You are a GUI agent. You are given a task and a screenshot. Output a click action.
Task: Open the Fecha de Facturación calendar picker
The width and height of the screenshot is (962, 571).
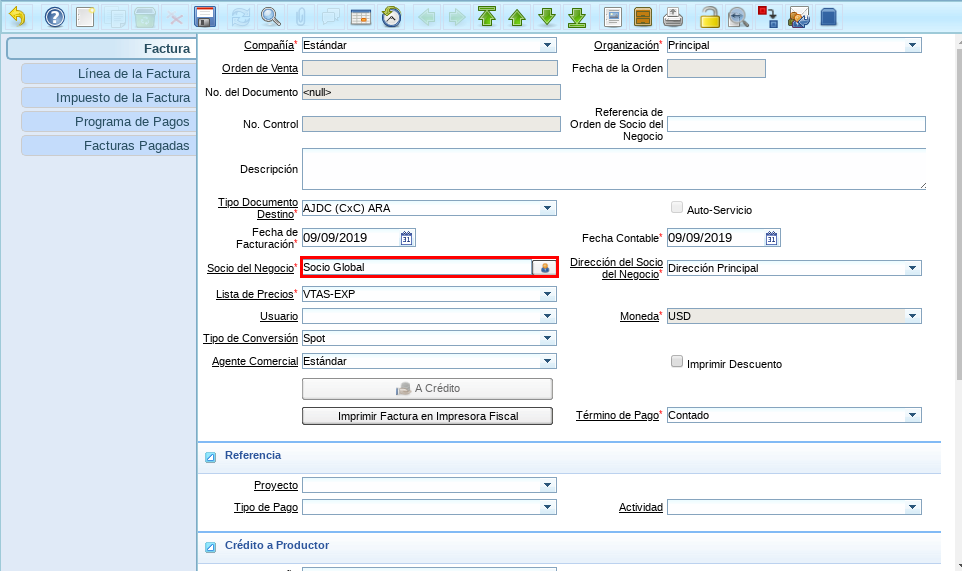(x=407, y=238)
